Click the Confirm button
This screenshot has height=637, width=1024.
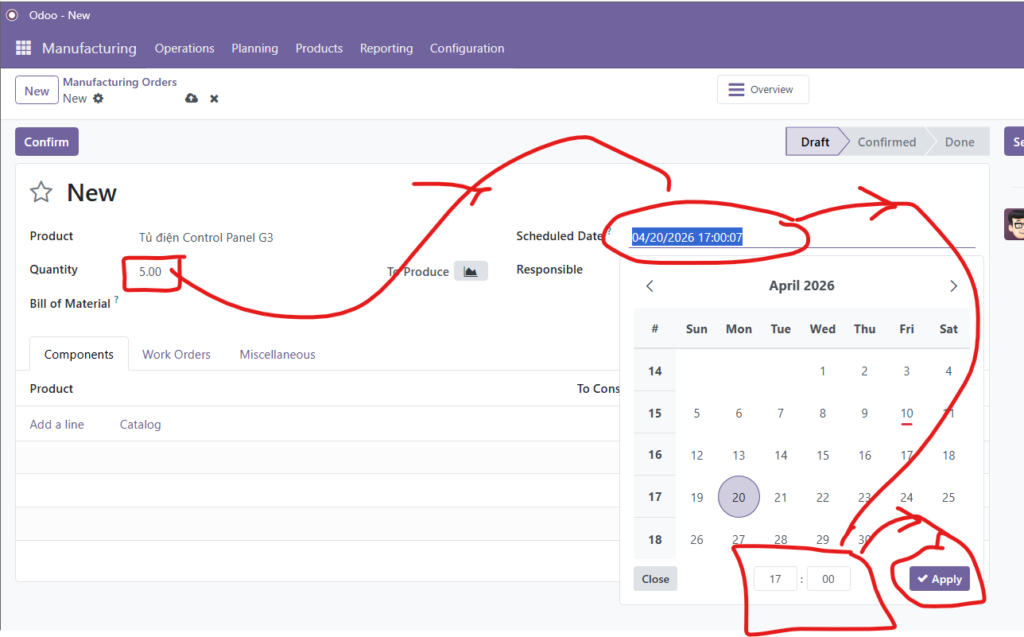46,142
